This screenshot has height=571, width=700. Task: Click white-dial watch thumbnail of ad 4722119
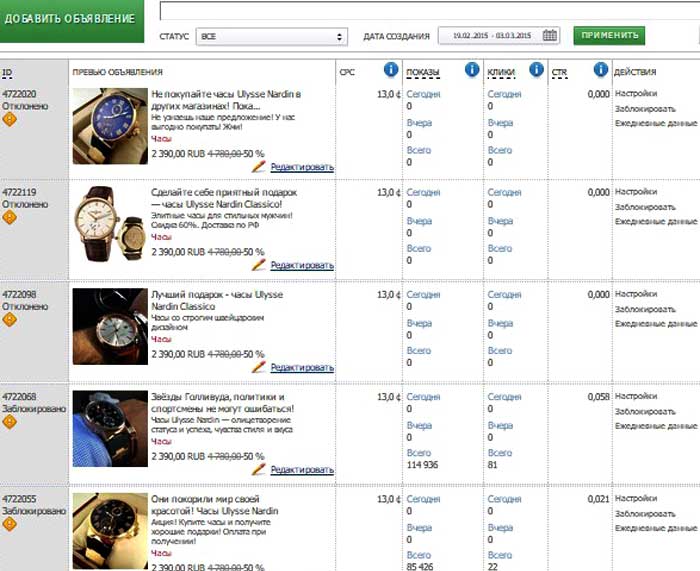coord(110,224)
